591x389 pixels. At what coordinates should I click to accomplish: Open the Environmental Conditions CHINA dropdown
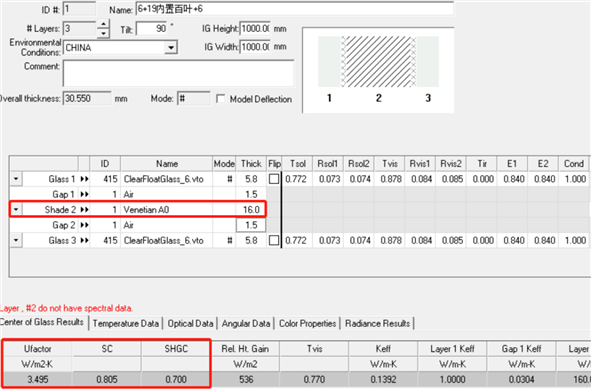click(x=171, y=48)
